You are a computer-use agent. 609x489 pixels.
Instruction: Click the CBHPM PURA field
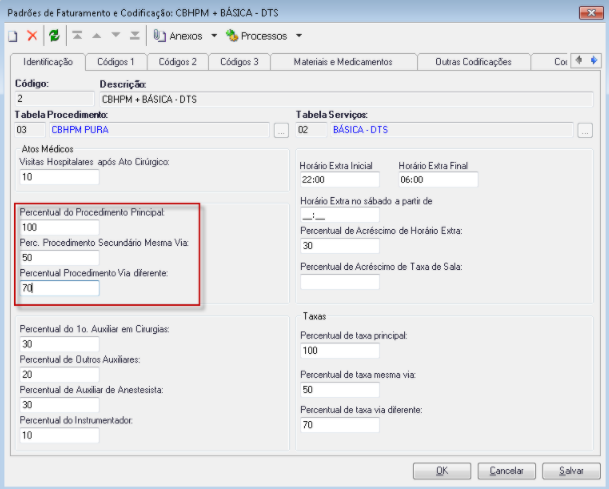159,130
